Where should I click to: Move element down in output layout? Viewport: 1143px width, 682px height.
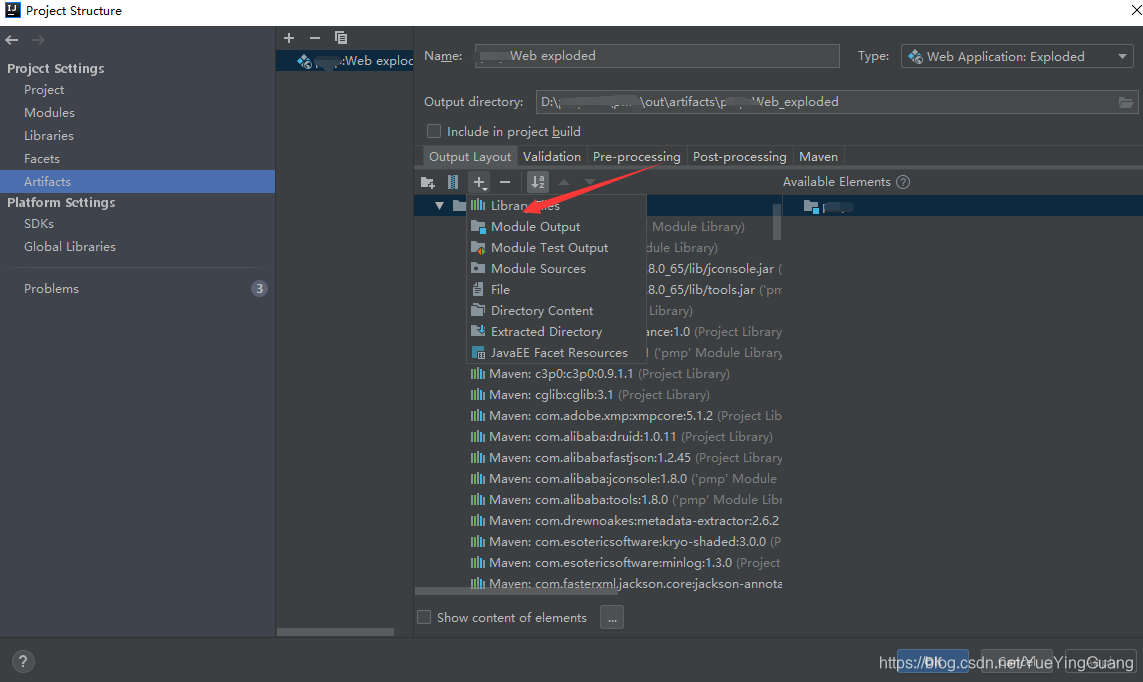pyautogui.click(x=590, y=182)
